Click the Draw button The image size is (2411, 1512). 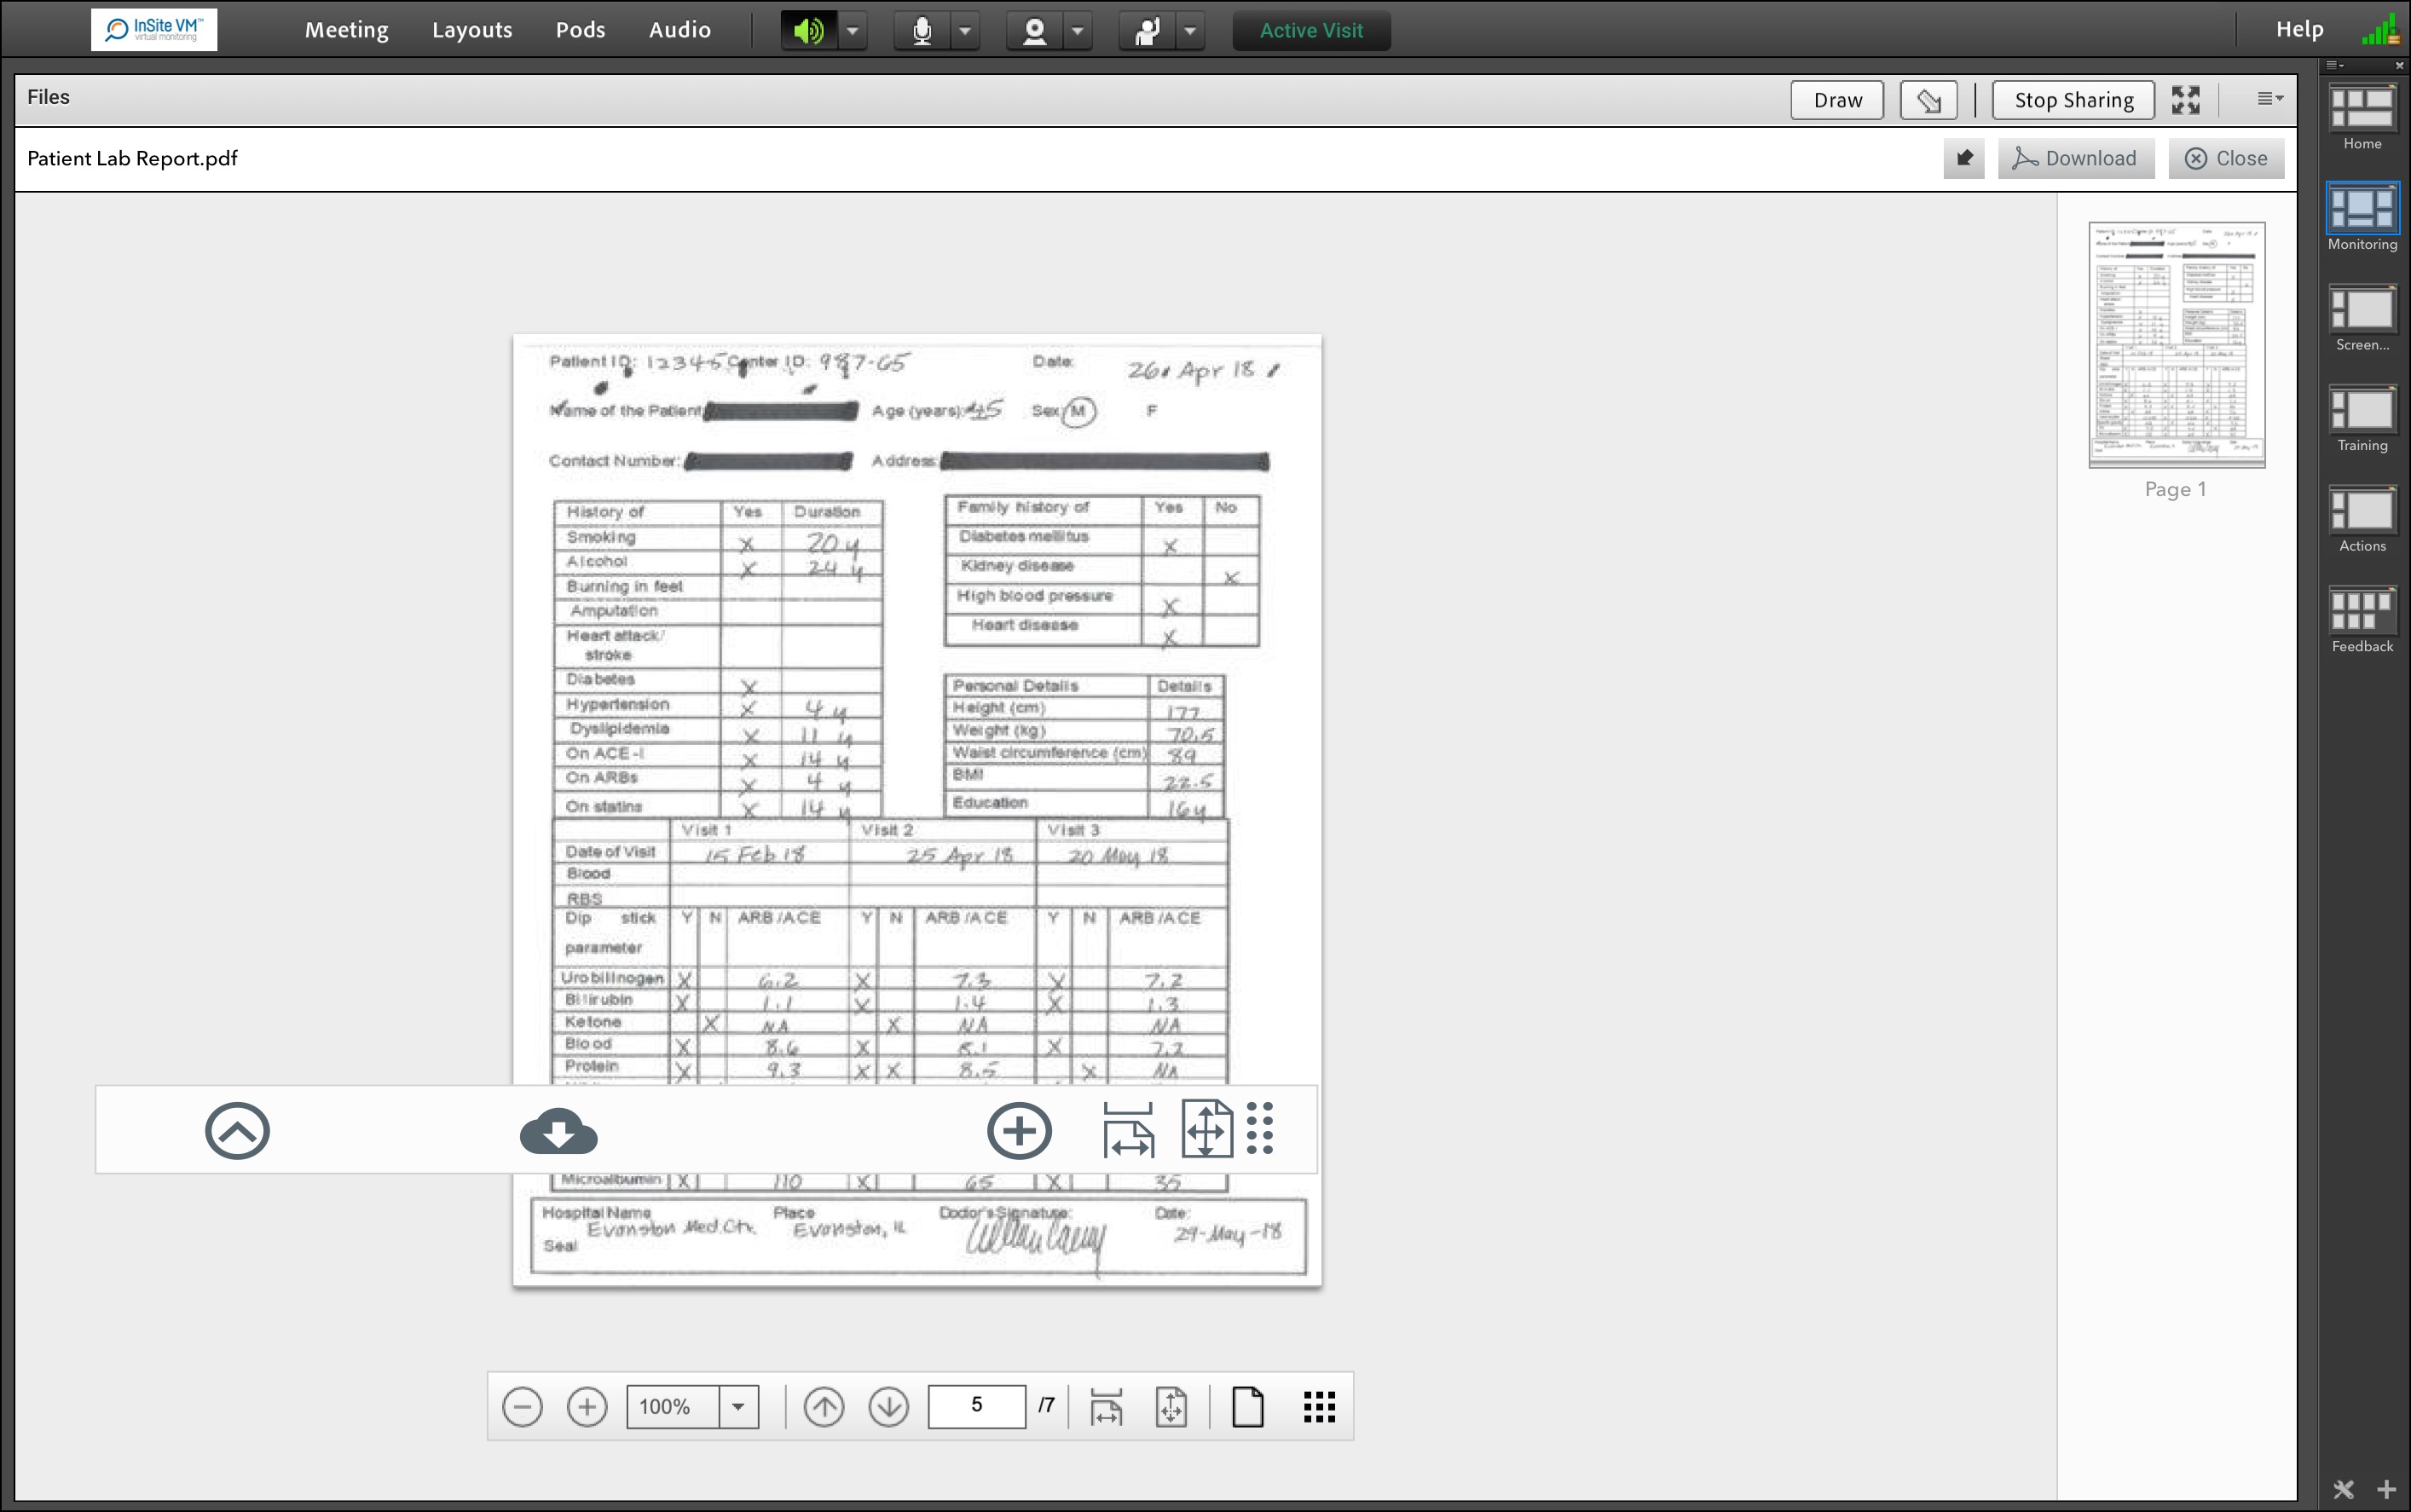click(1837, 100)
